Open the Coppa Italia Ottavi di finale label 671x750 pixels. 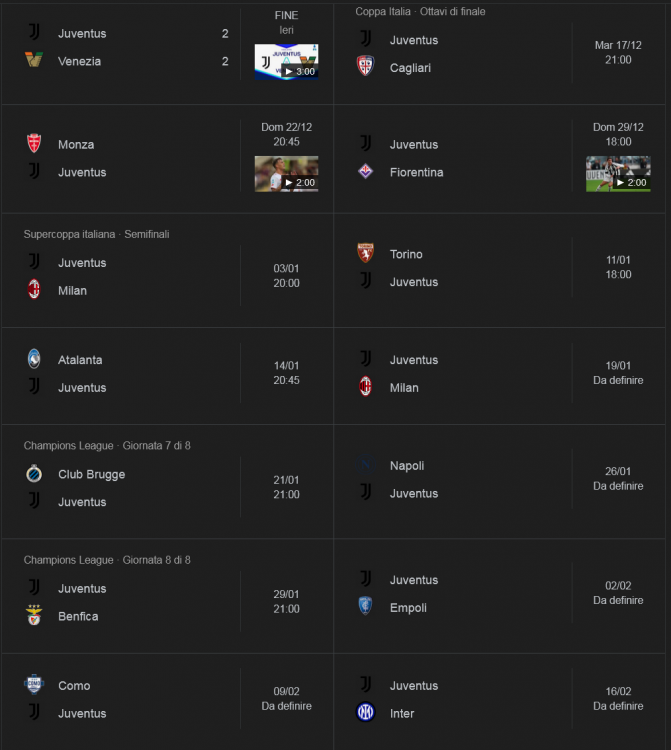(420, 11)
